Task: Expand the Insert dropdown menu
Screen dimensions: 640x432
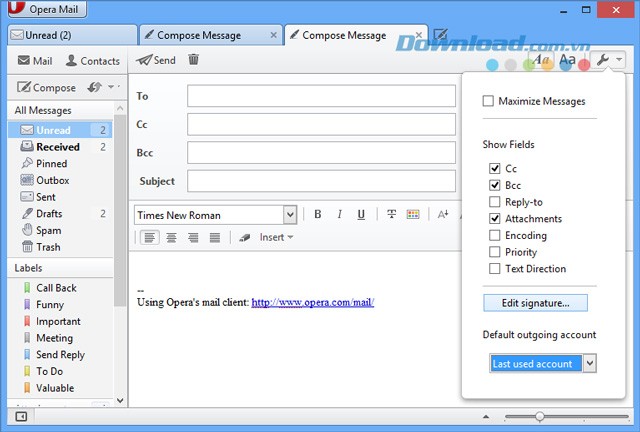Action: click(x=276, y=237)
